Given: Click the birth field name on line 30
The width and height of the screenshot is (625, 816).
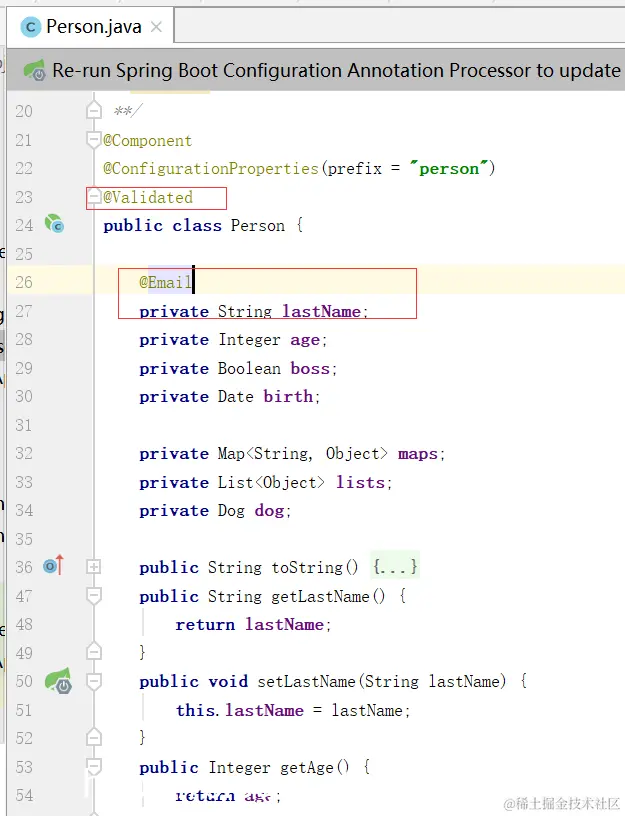Looking at the screenshot, I should [288, 397].
